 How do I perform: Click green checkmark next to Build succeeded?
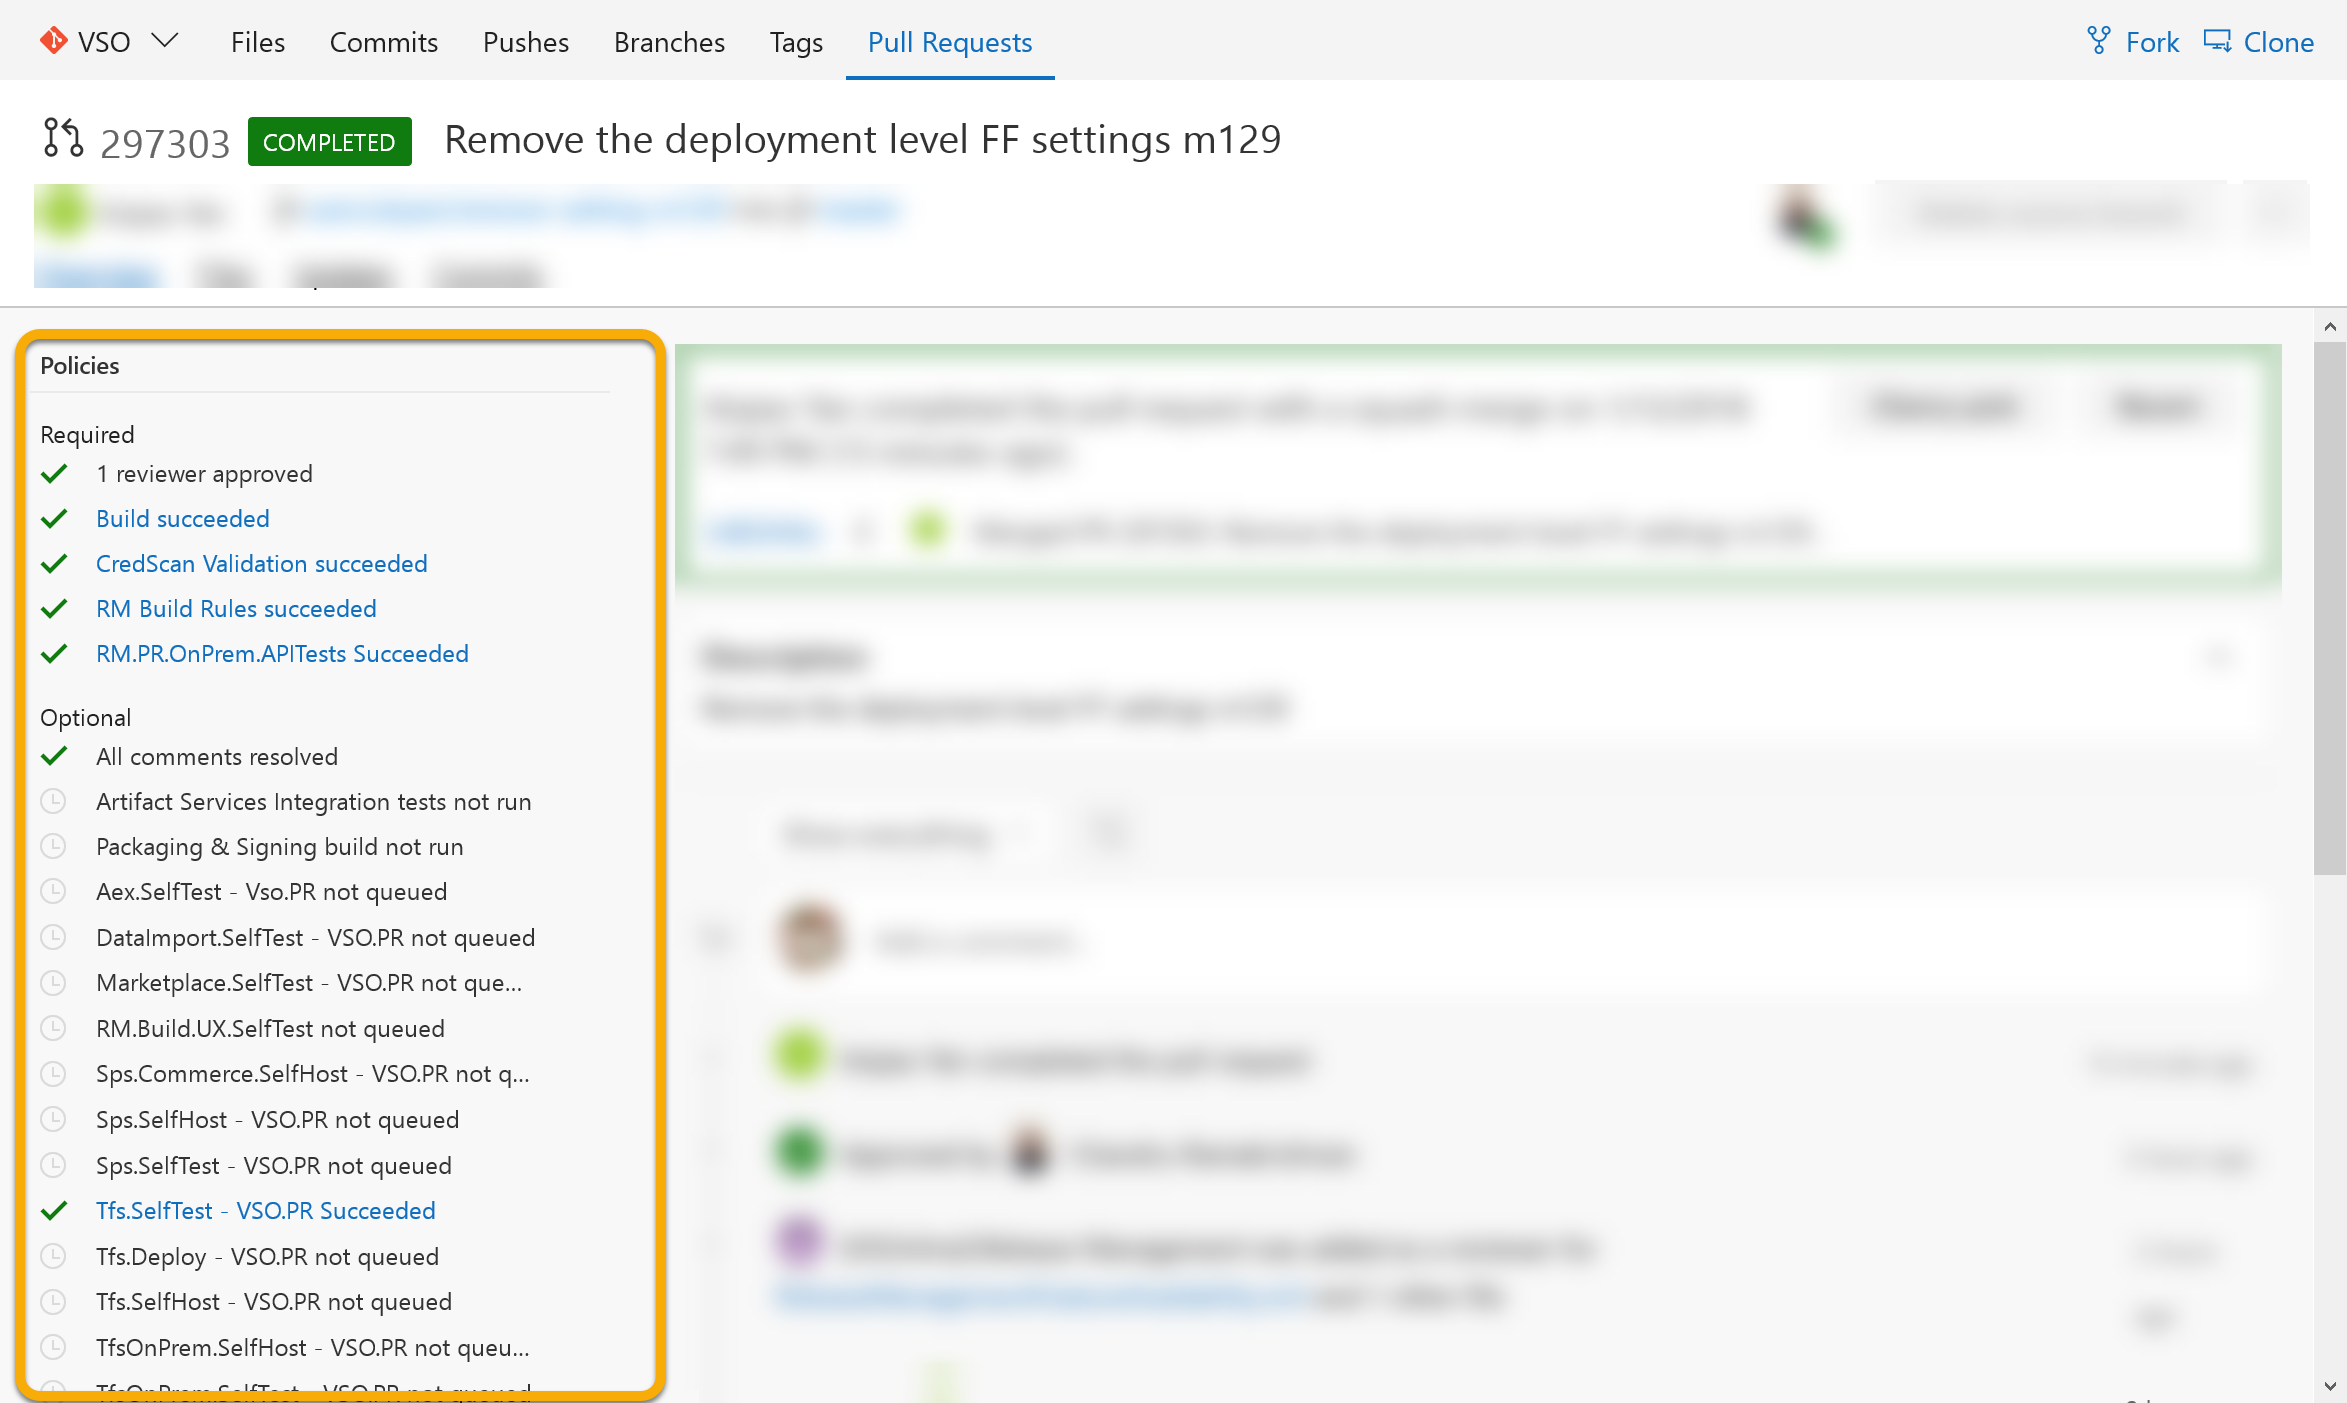click(54, 519)
